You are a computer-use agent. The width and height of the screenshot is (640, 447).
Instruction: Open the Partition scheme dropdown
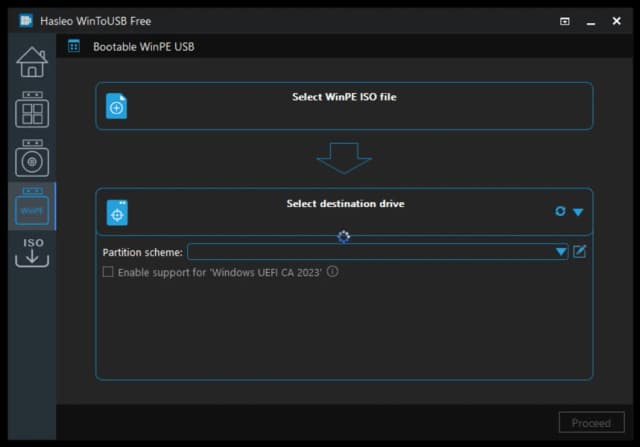click(x=378, y=252)
